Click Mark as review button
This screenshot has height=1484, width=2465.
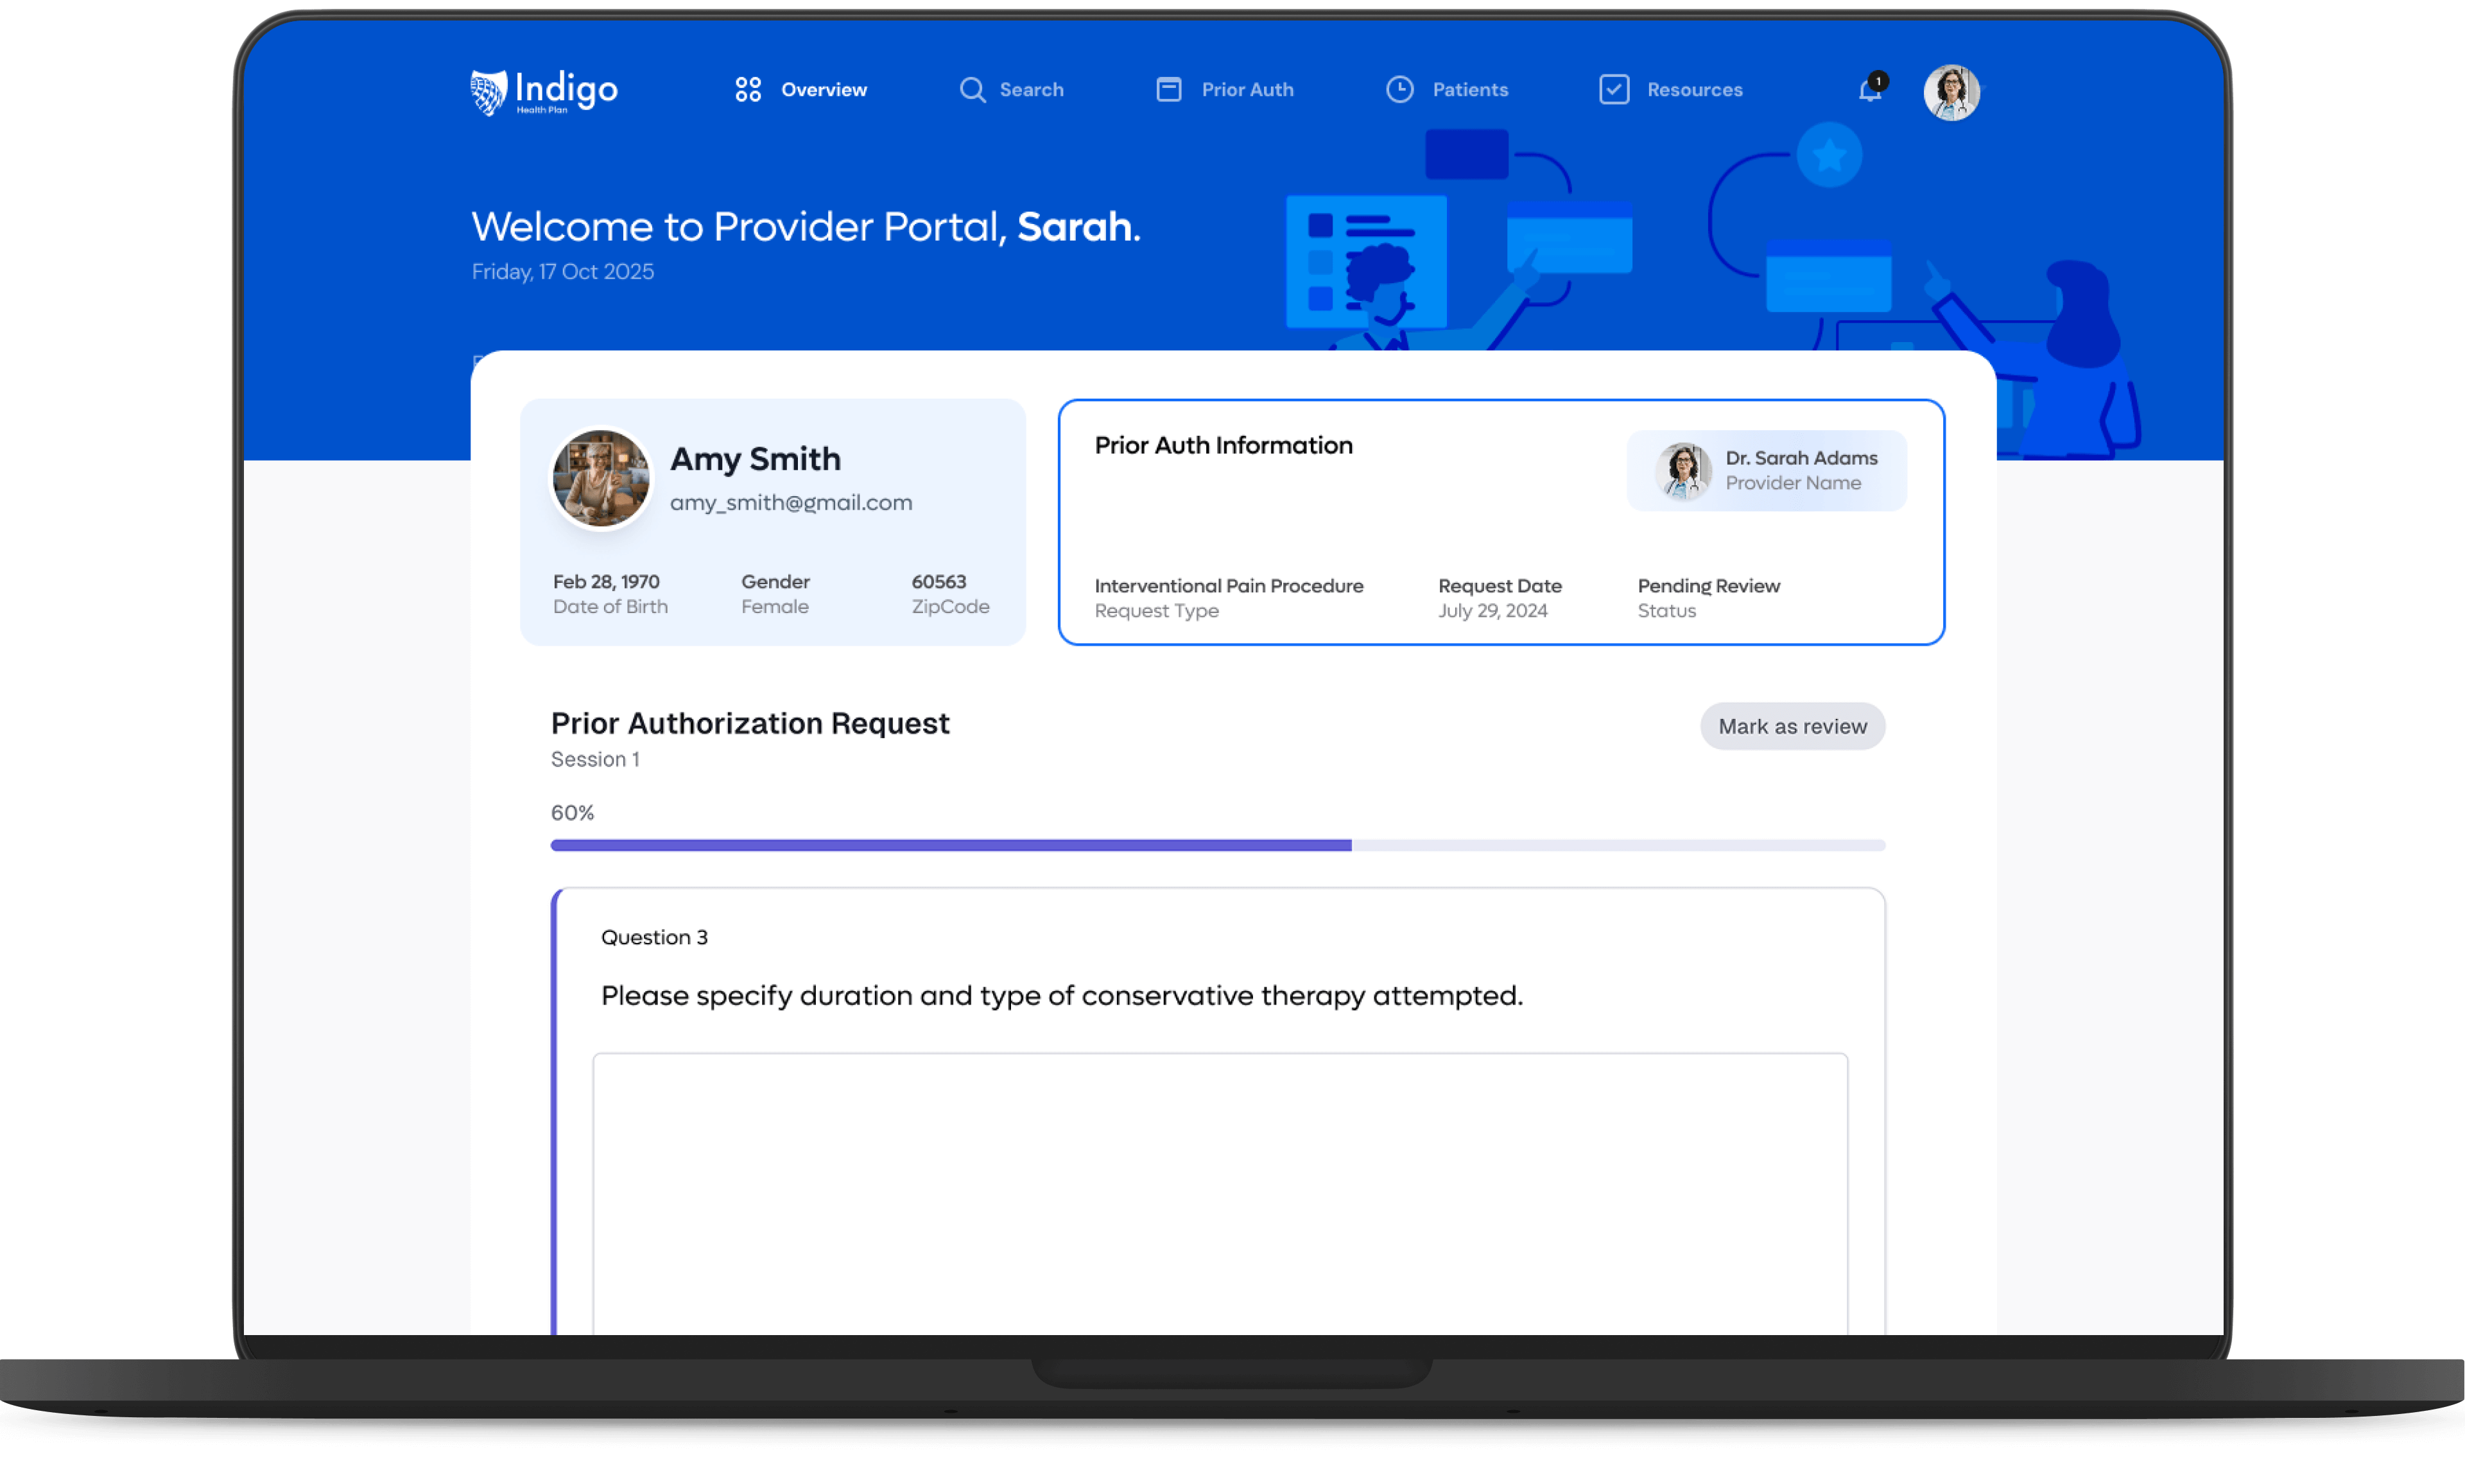pos(1792,727)
